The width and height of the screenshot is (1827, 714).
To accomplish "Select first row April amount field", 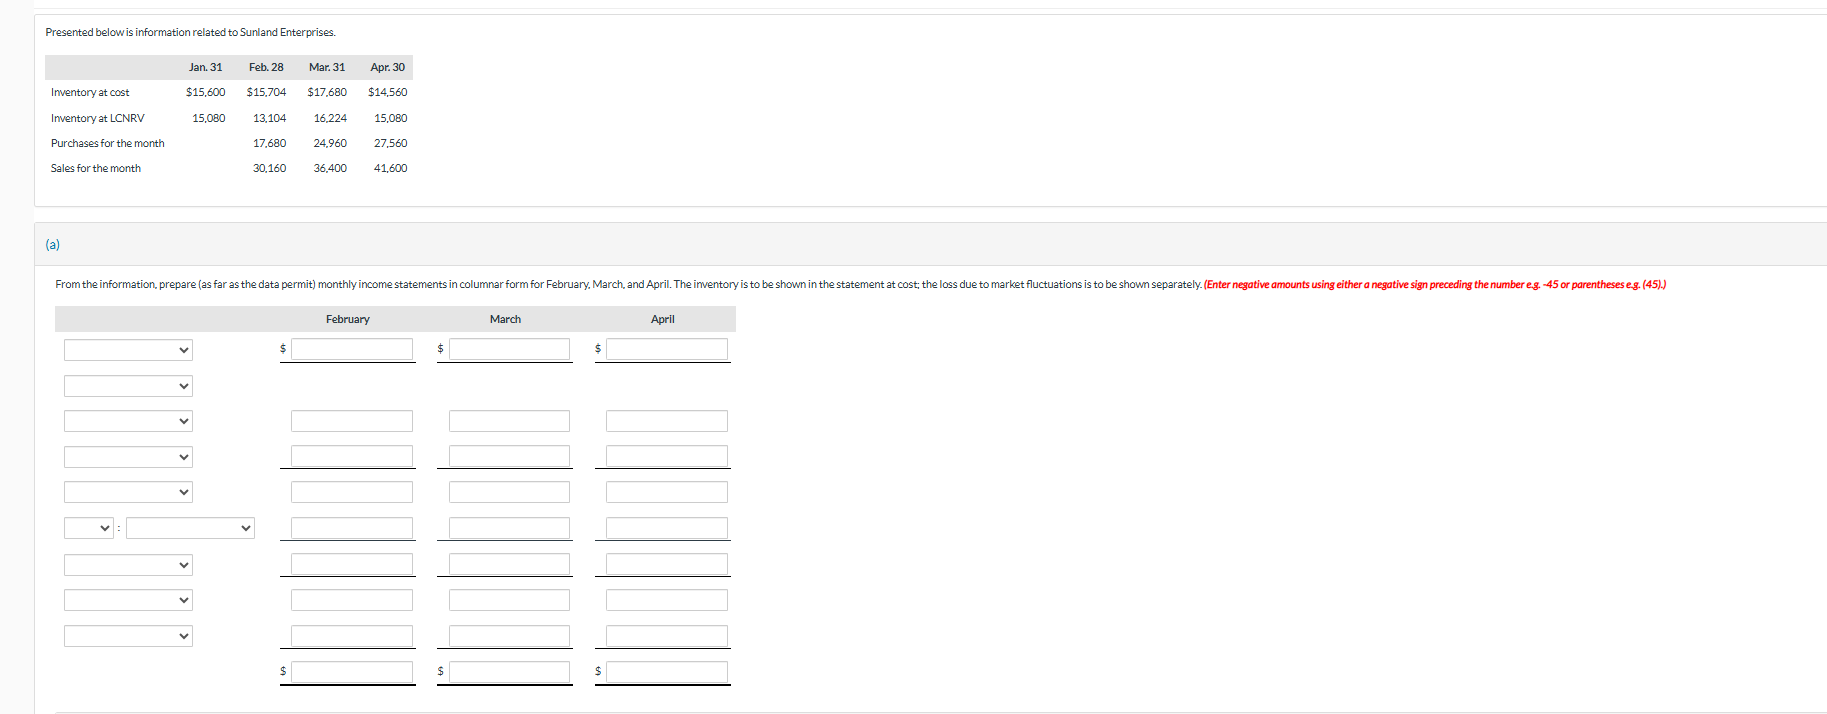I will 667,349.
